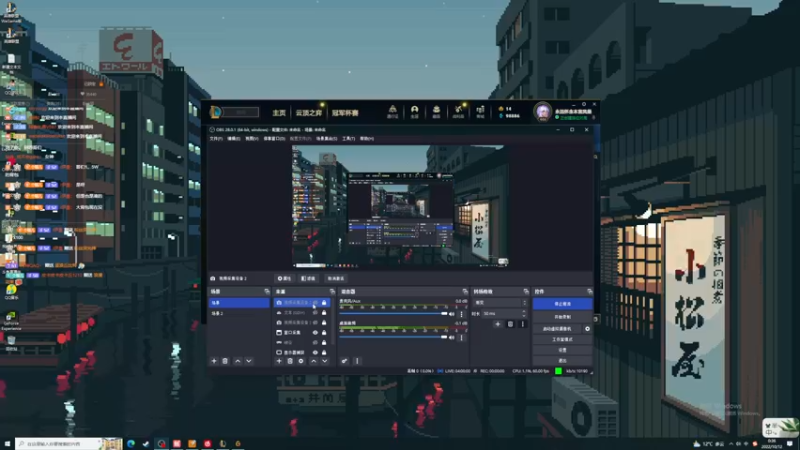Decrease transition duration with down arrow
The image size is (800, 450).
pyautogui.click(x=524, y=315)
